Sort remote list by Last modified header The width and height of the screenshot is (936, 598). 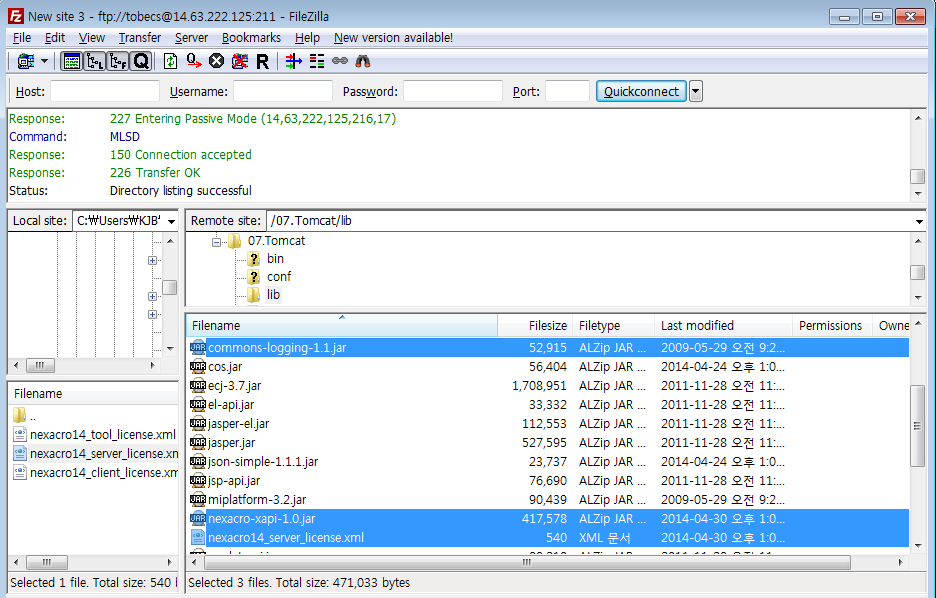pos(723,326)
